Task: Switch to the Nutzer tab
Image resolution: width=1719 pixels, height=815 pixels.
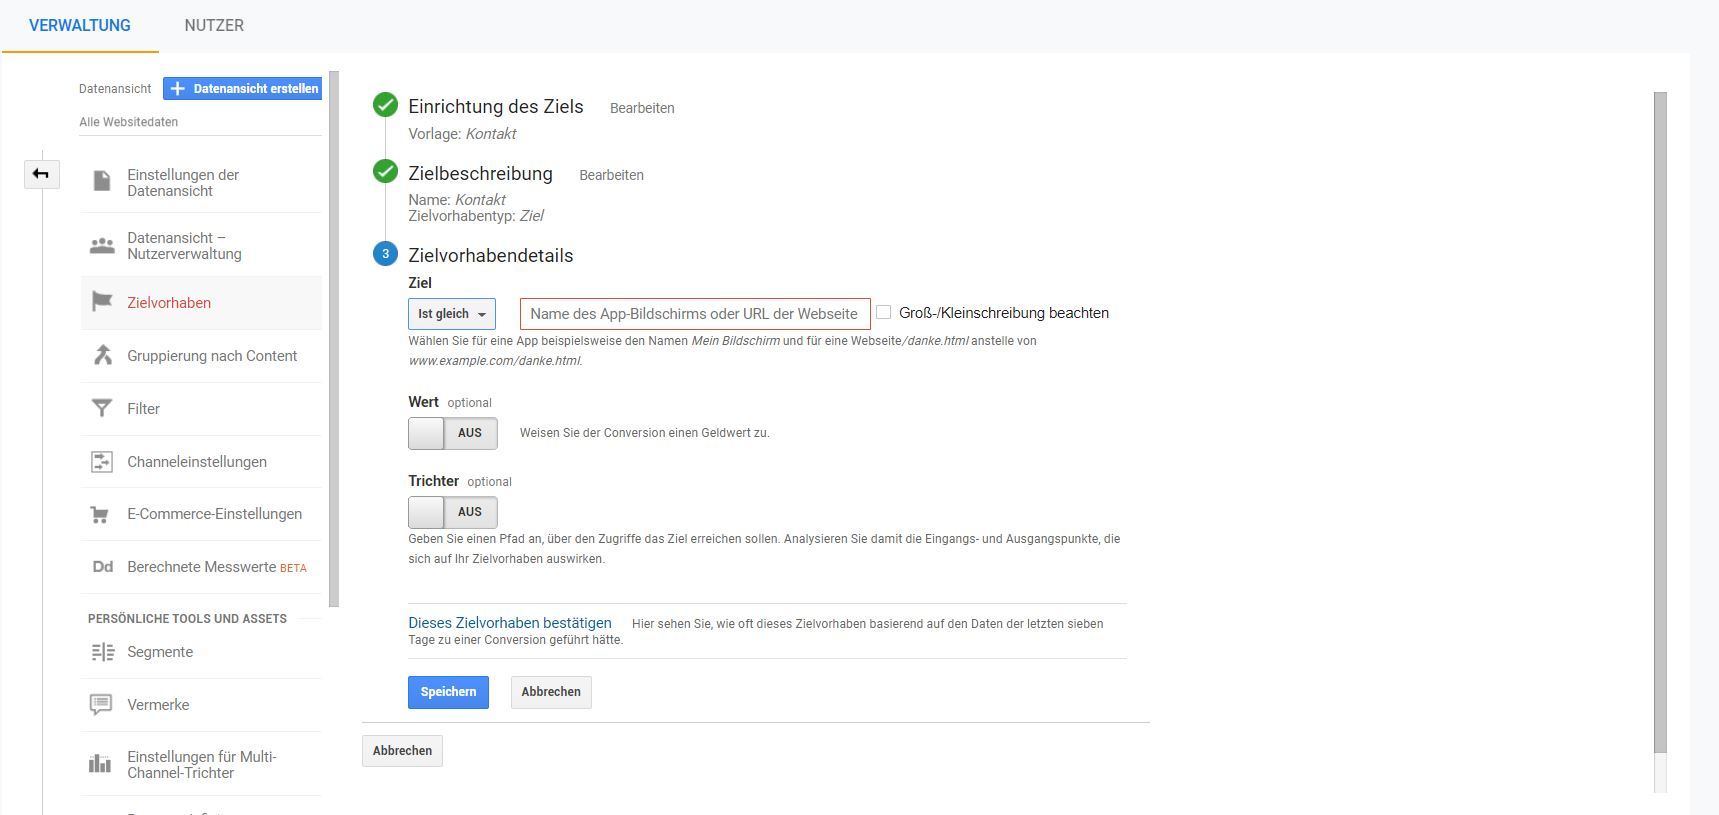Action: 214,25
